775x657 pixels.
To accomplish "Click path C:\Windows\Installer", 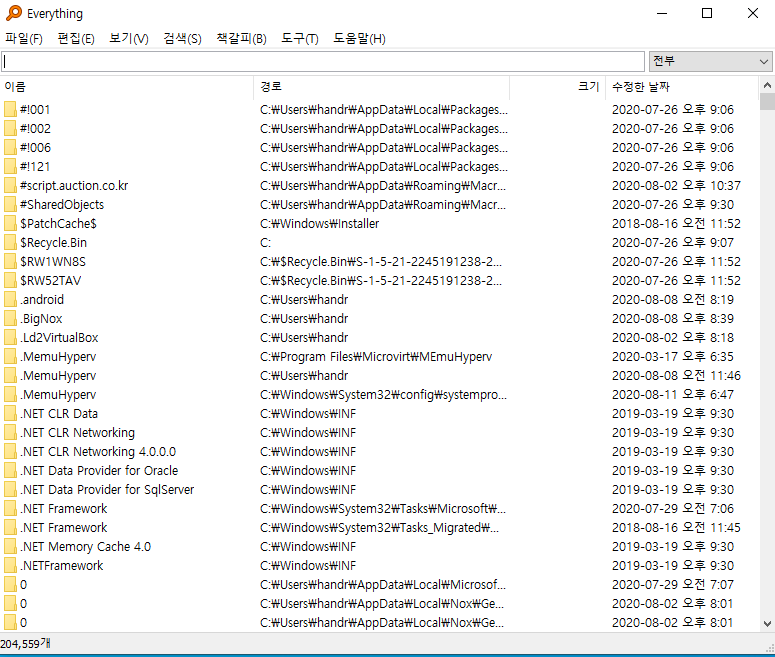I will (x=319, y=223).
